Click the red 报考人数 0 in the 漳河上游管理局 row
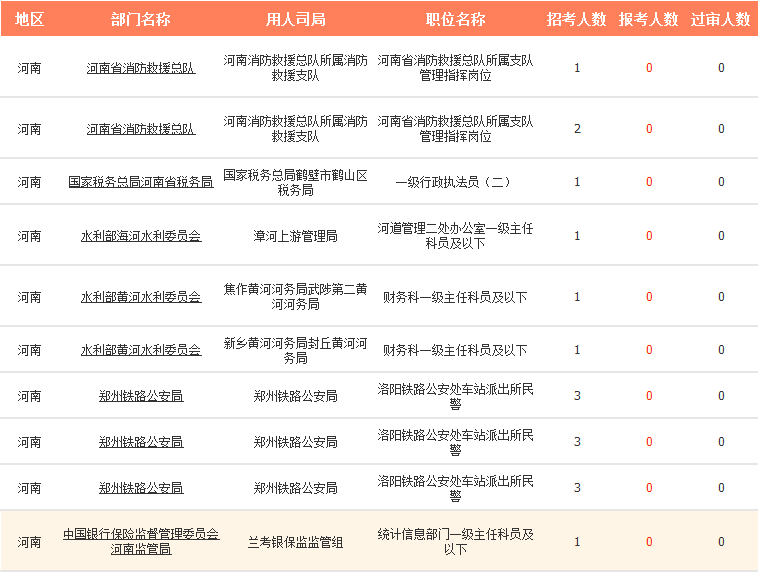Image resolution: width=758 pixels, height=572 pixels. (x=649, y=236)
